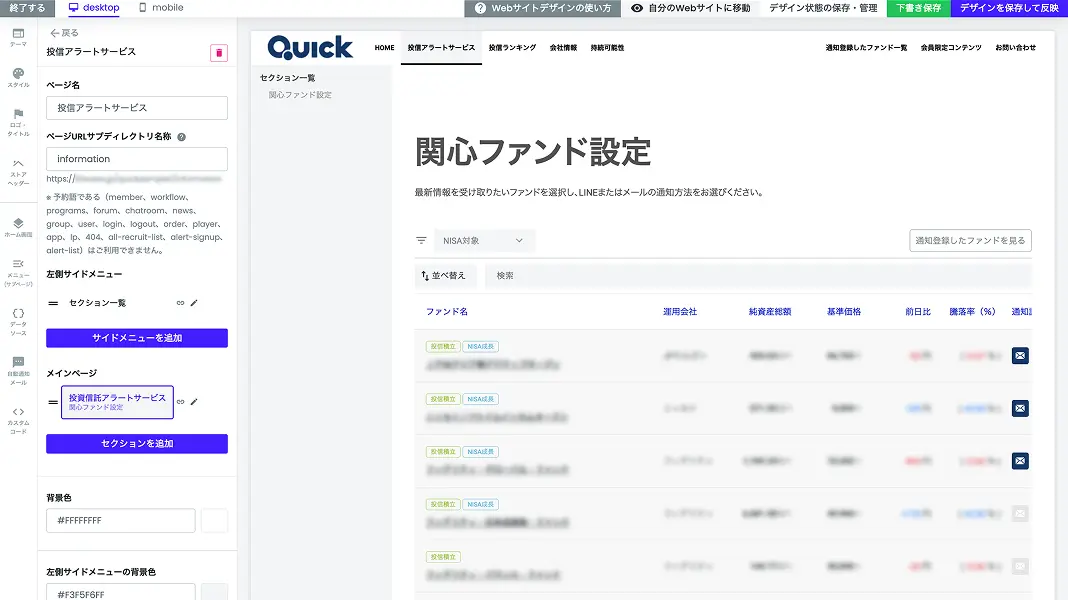Open the HOME menu item
Screen dimensions: 1068x600
tap(384, 48)
